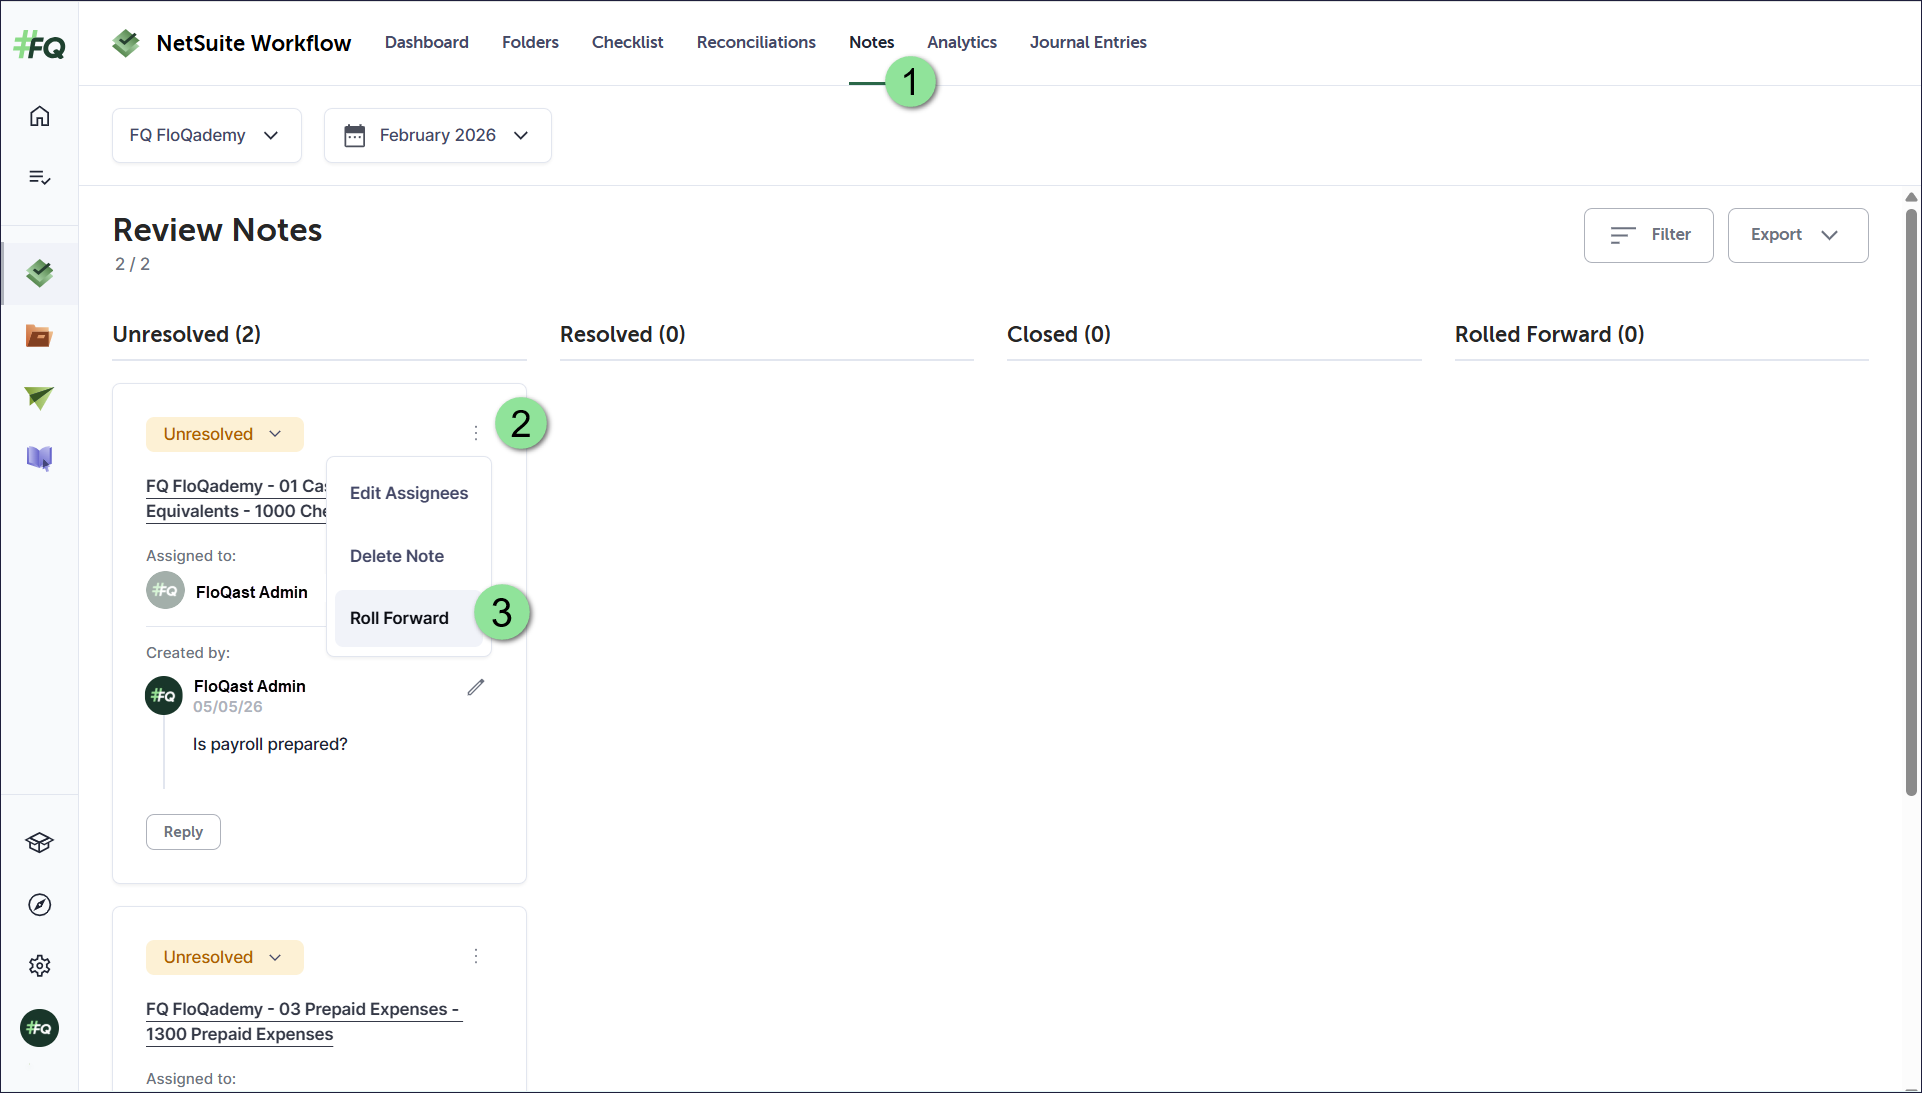
Task: Click FloQast Admin assignee avatar
Action: (165, 591)
